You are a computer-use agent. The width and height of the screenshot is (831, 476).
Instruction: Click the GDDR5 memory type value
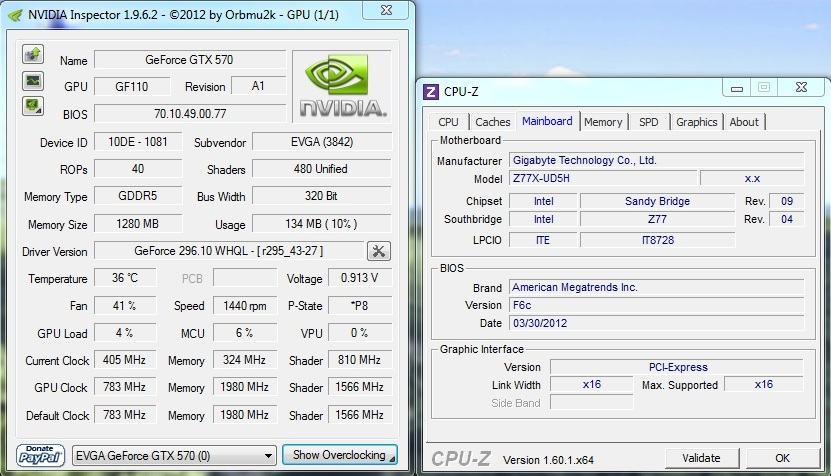point(138,196)
